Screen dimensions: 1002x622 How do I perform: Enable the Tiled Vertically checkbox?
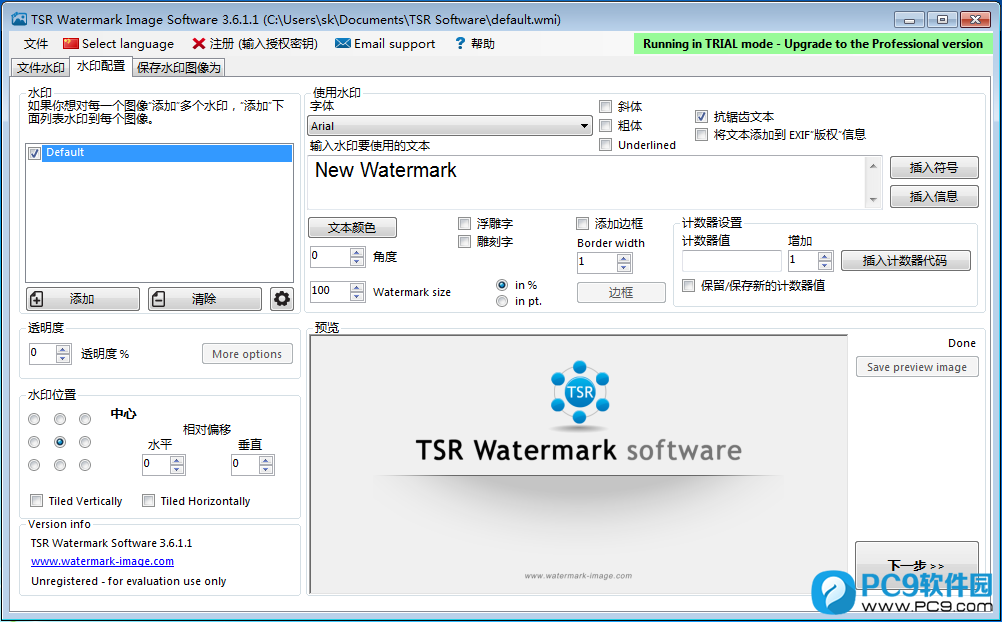pyautogui.click(x=36, y=501)
